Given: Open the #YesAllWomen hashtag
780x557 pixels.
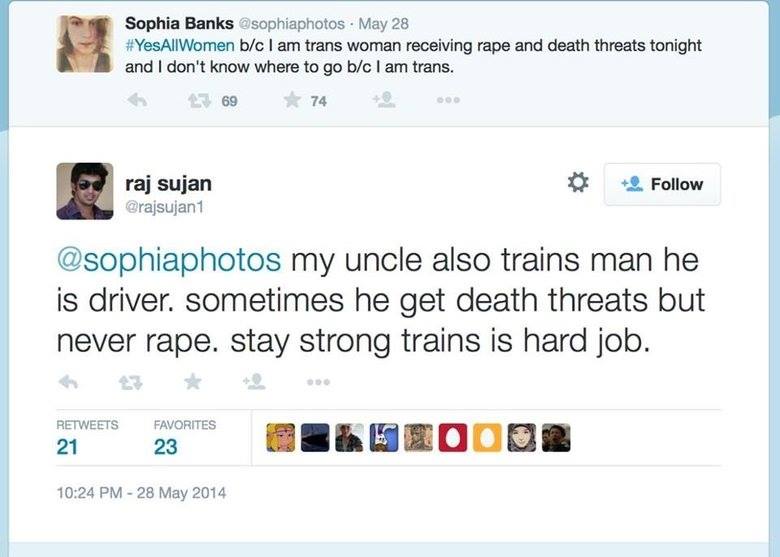Looking at the screenshot, I should click(x=180, y=45).
